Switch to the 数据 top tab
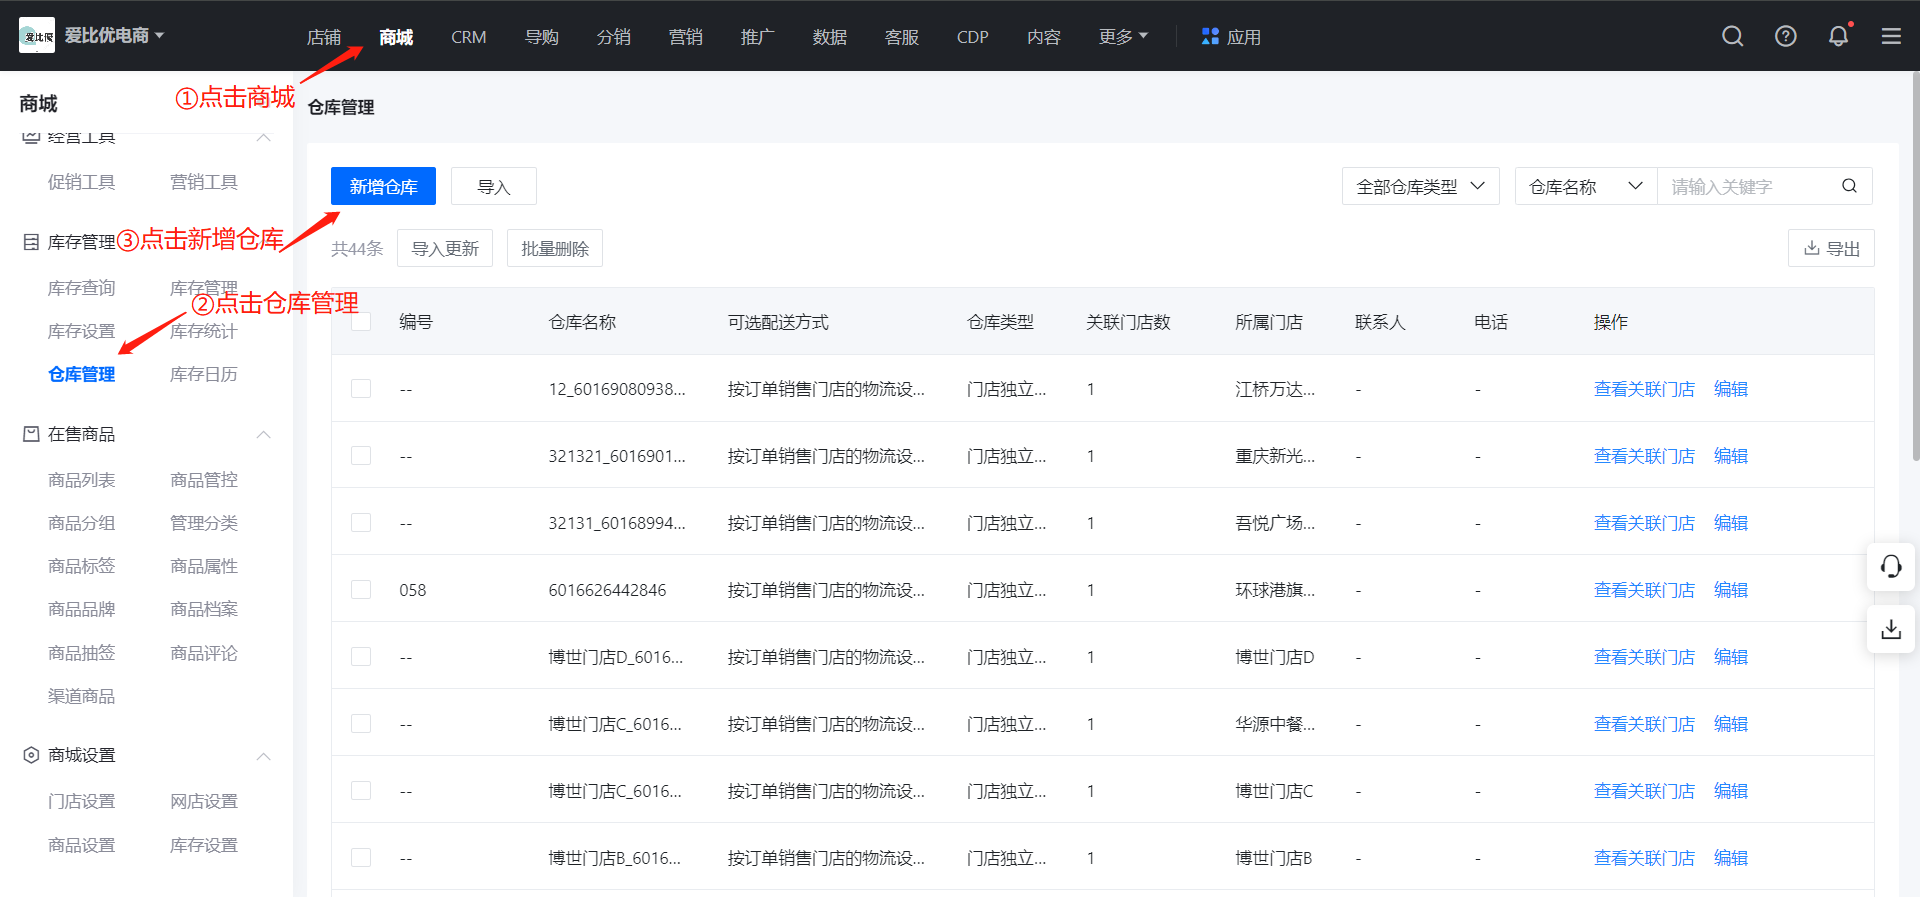The width and height of the screenshot is (1920, 897). click(829, 37)
